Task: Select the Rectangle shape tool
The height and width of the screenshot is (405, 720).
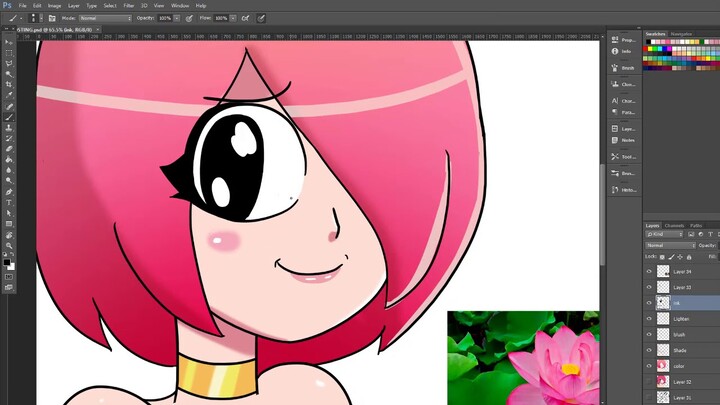Action: click(x=9, y=224)
